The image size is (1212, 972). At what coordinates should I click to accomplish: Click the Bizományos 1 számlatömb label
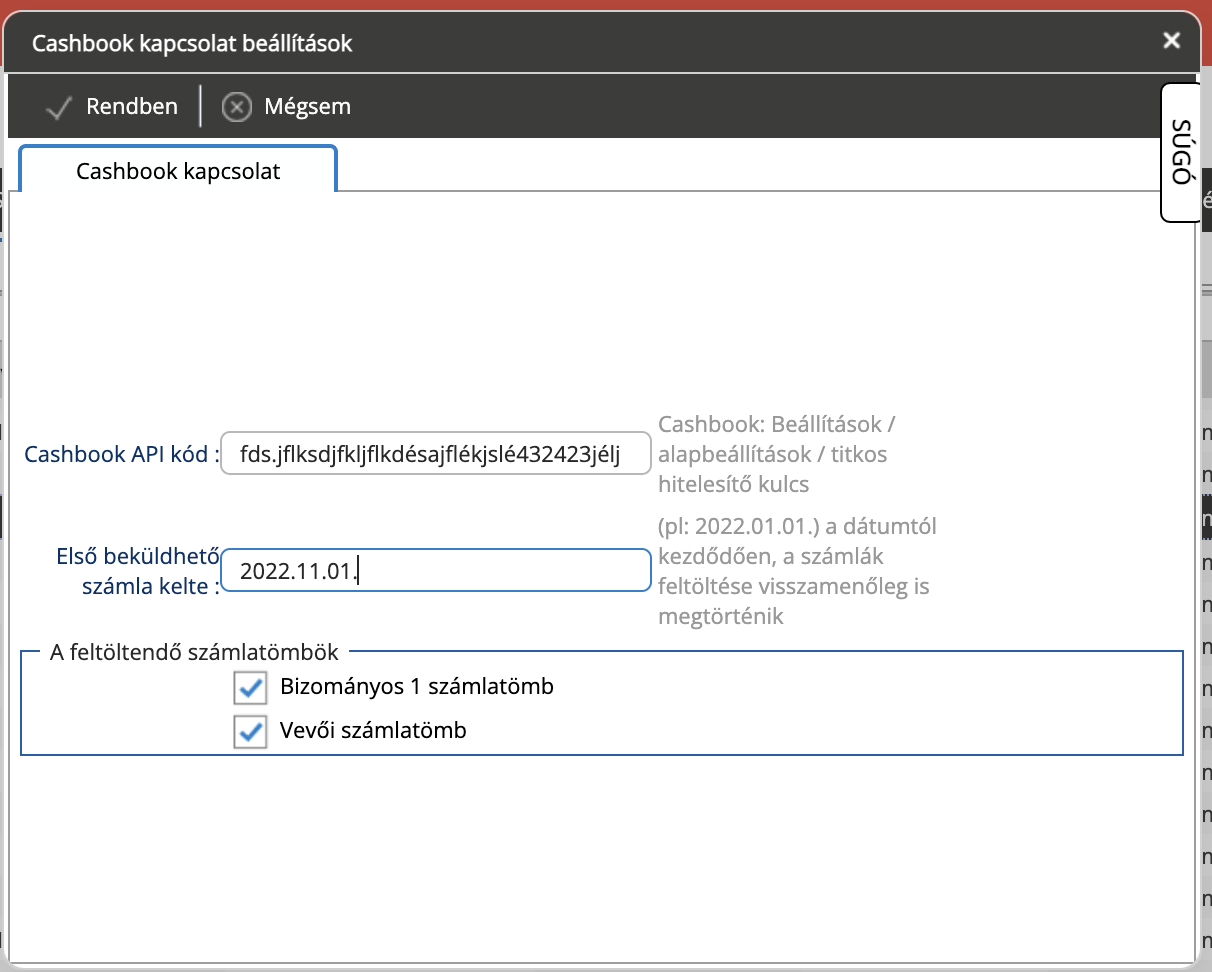point(417,687)
